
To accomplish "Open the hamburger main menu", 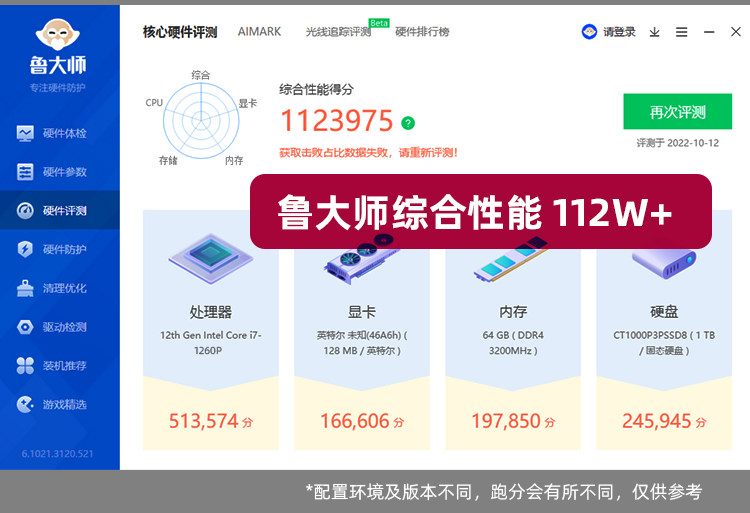I will pyautogui.click(x=682, y=32).
